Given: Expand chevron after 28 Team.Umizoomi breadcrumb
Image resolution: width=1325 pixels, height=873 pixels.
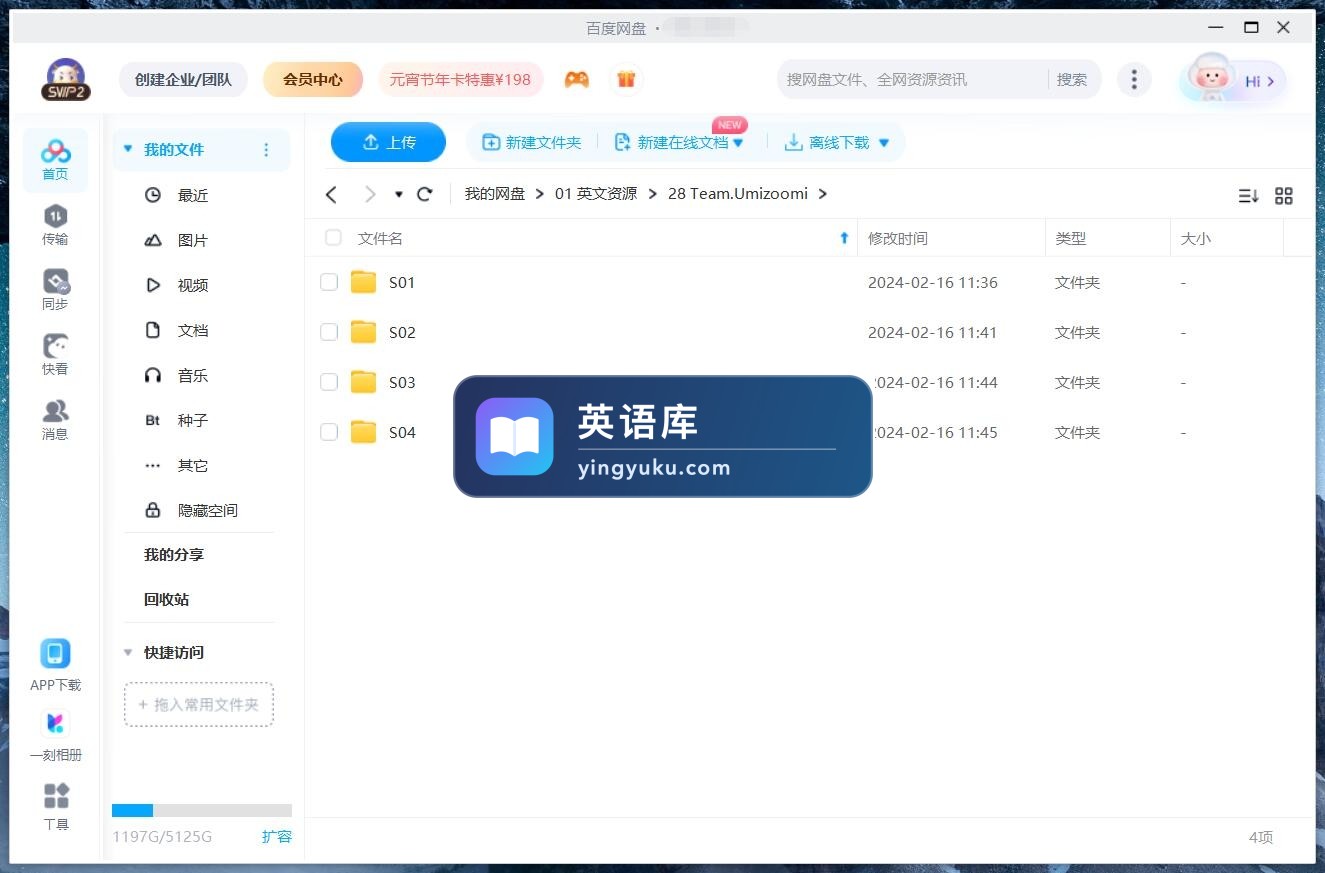Looking at the screenshot, I should pyautogui.click(x=823, y=194).
